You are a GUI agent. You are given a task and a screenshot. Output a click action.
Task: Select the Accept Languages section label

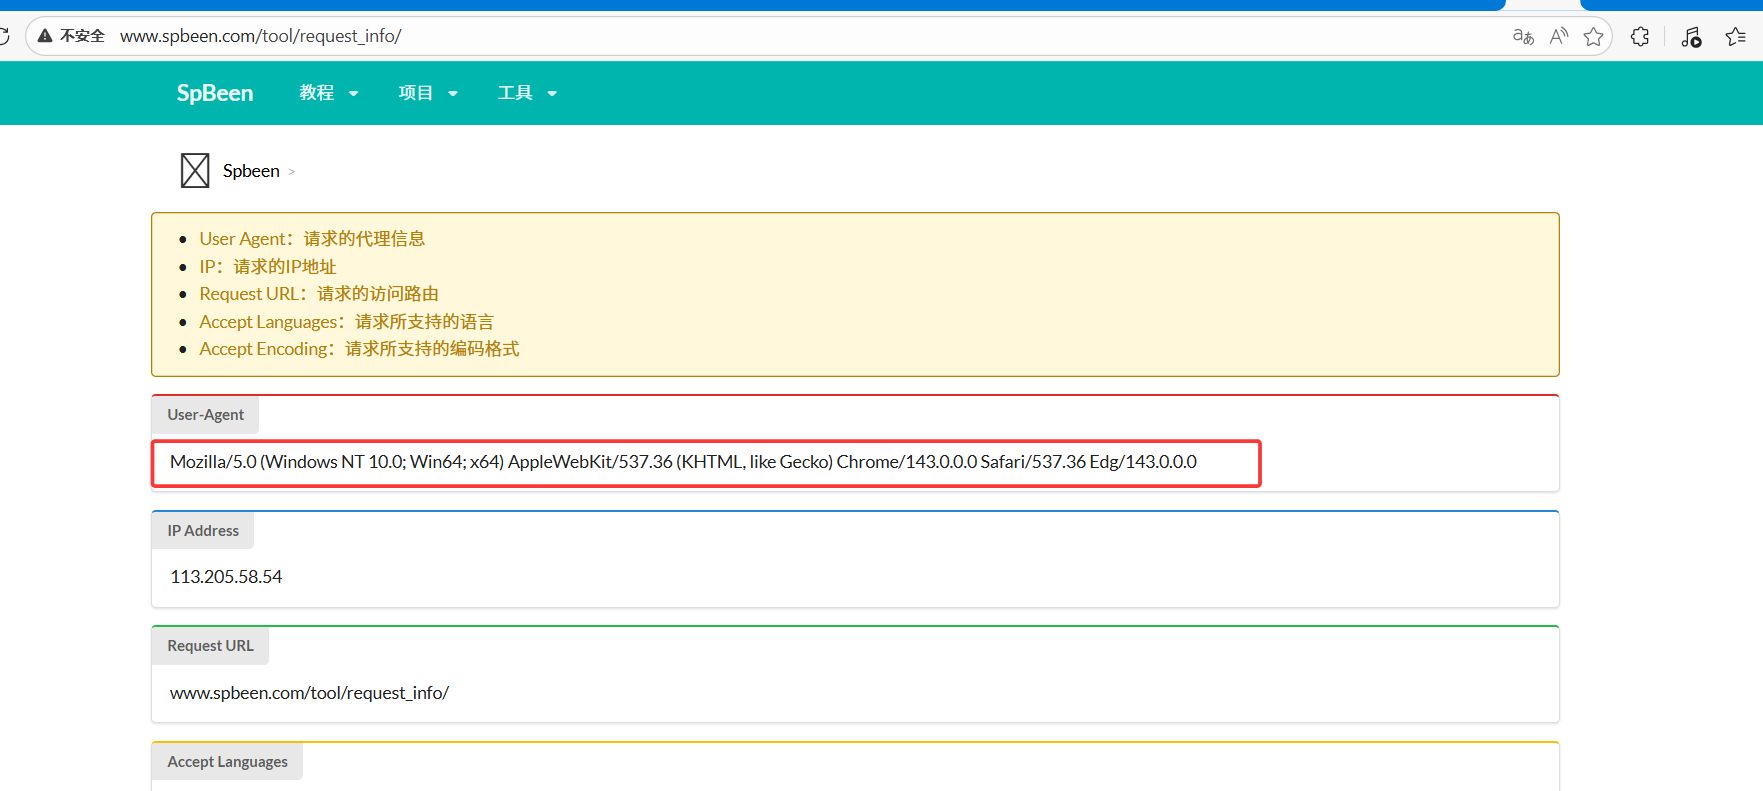click(227, 762)
